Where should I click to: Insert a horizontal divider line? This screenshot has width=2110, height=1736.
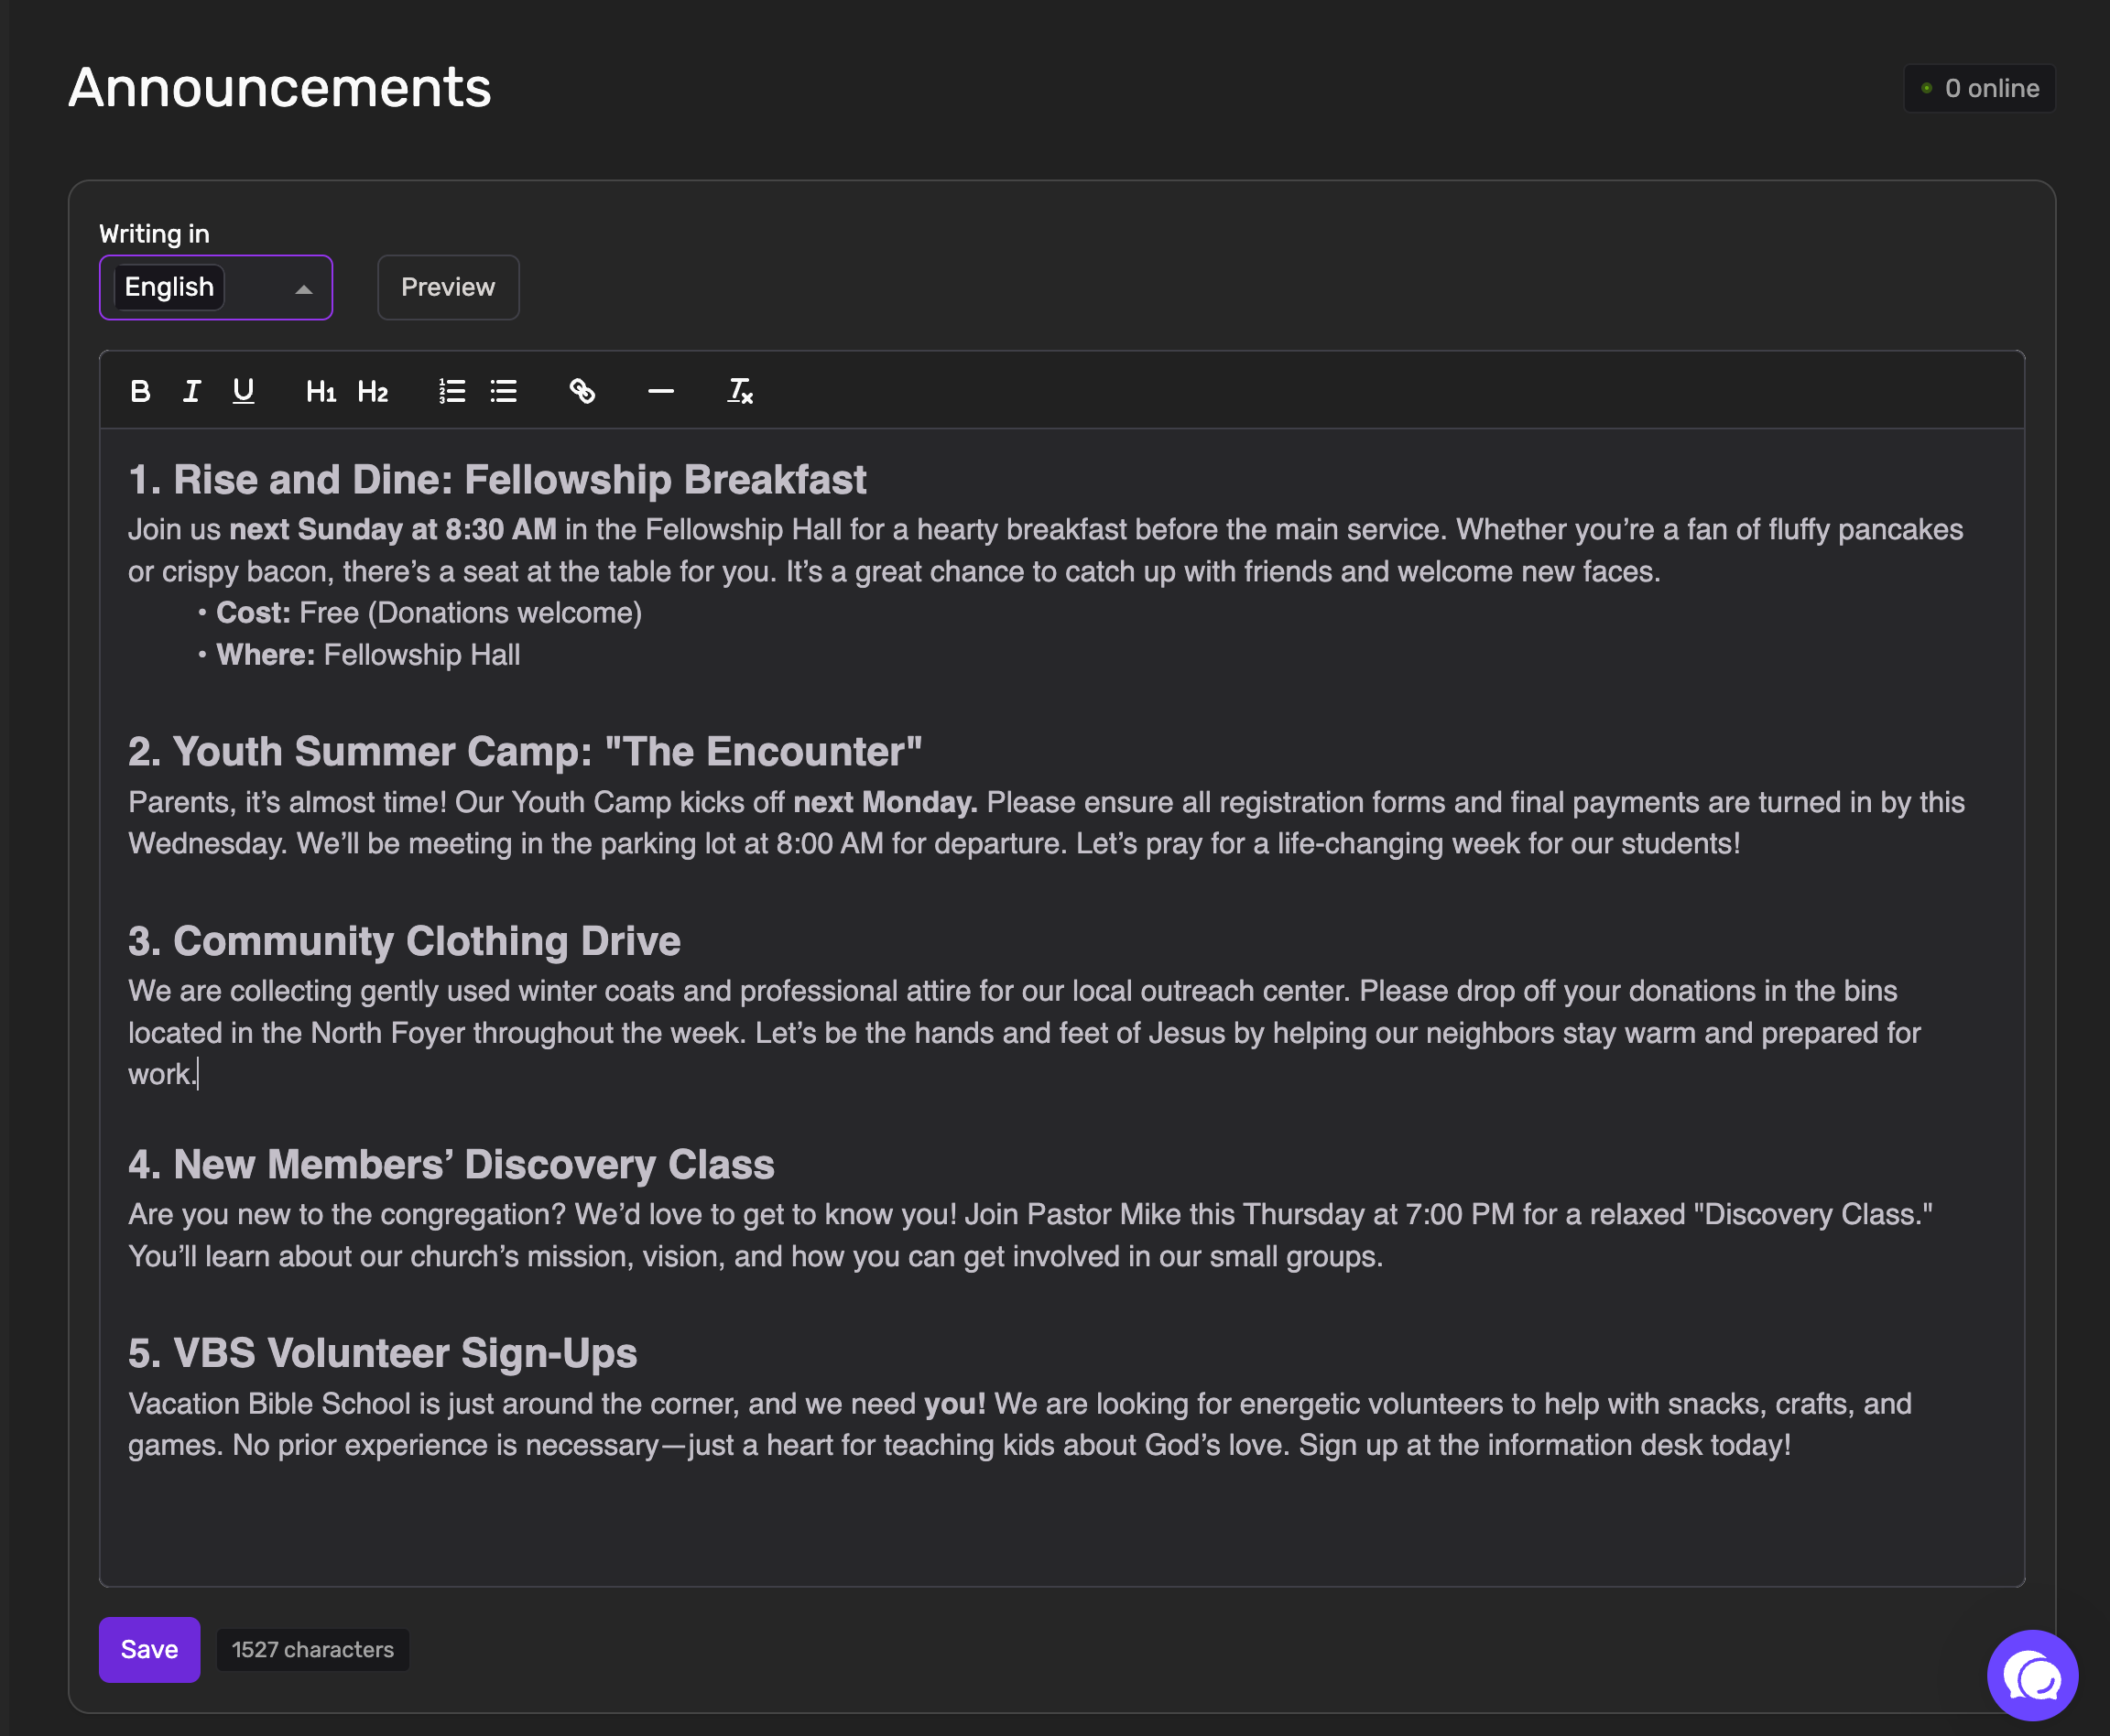(x=661, y=391)
